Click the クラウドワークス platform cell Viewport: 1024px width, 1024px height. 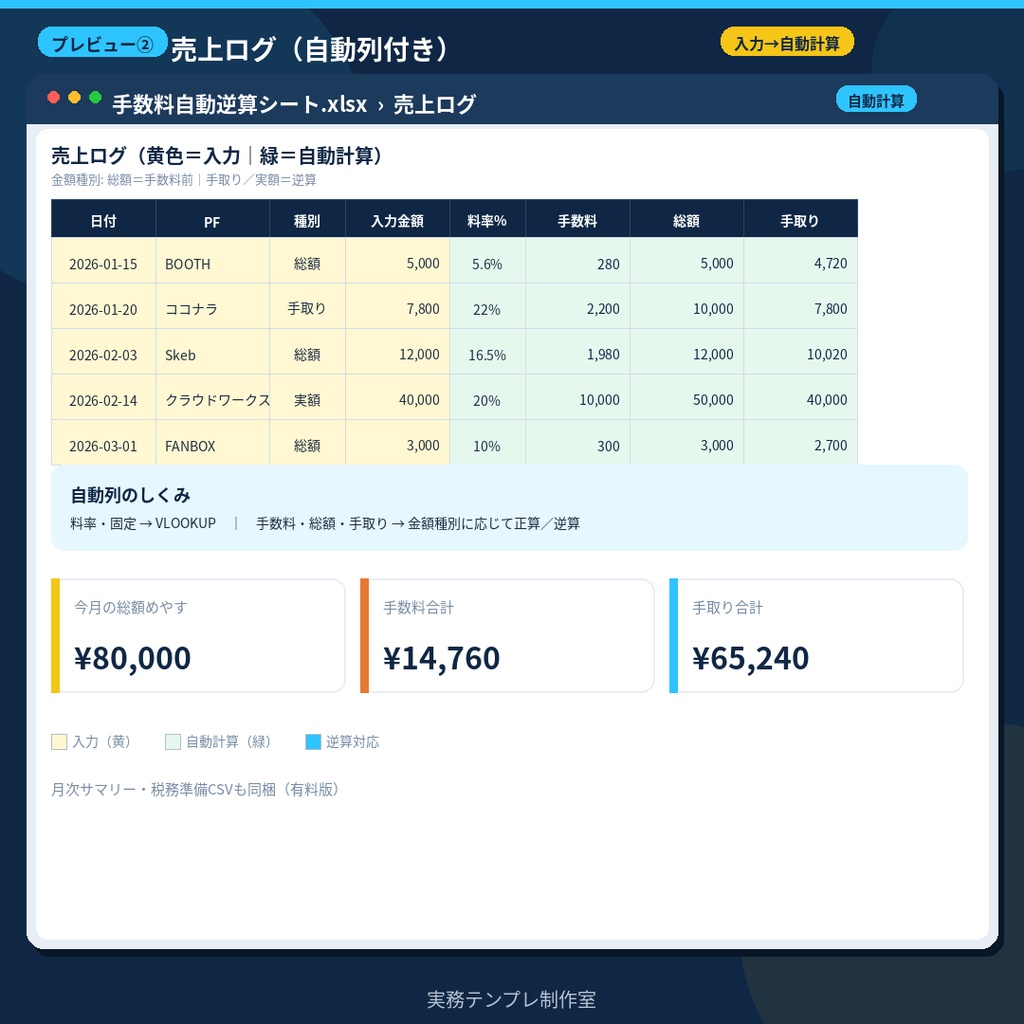212,398
